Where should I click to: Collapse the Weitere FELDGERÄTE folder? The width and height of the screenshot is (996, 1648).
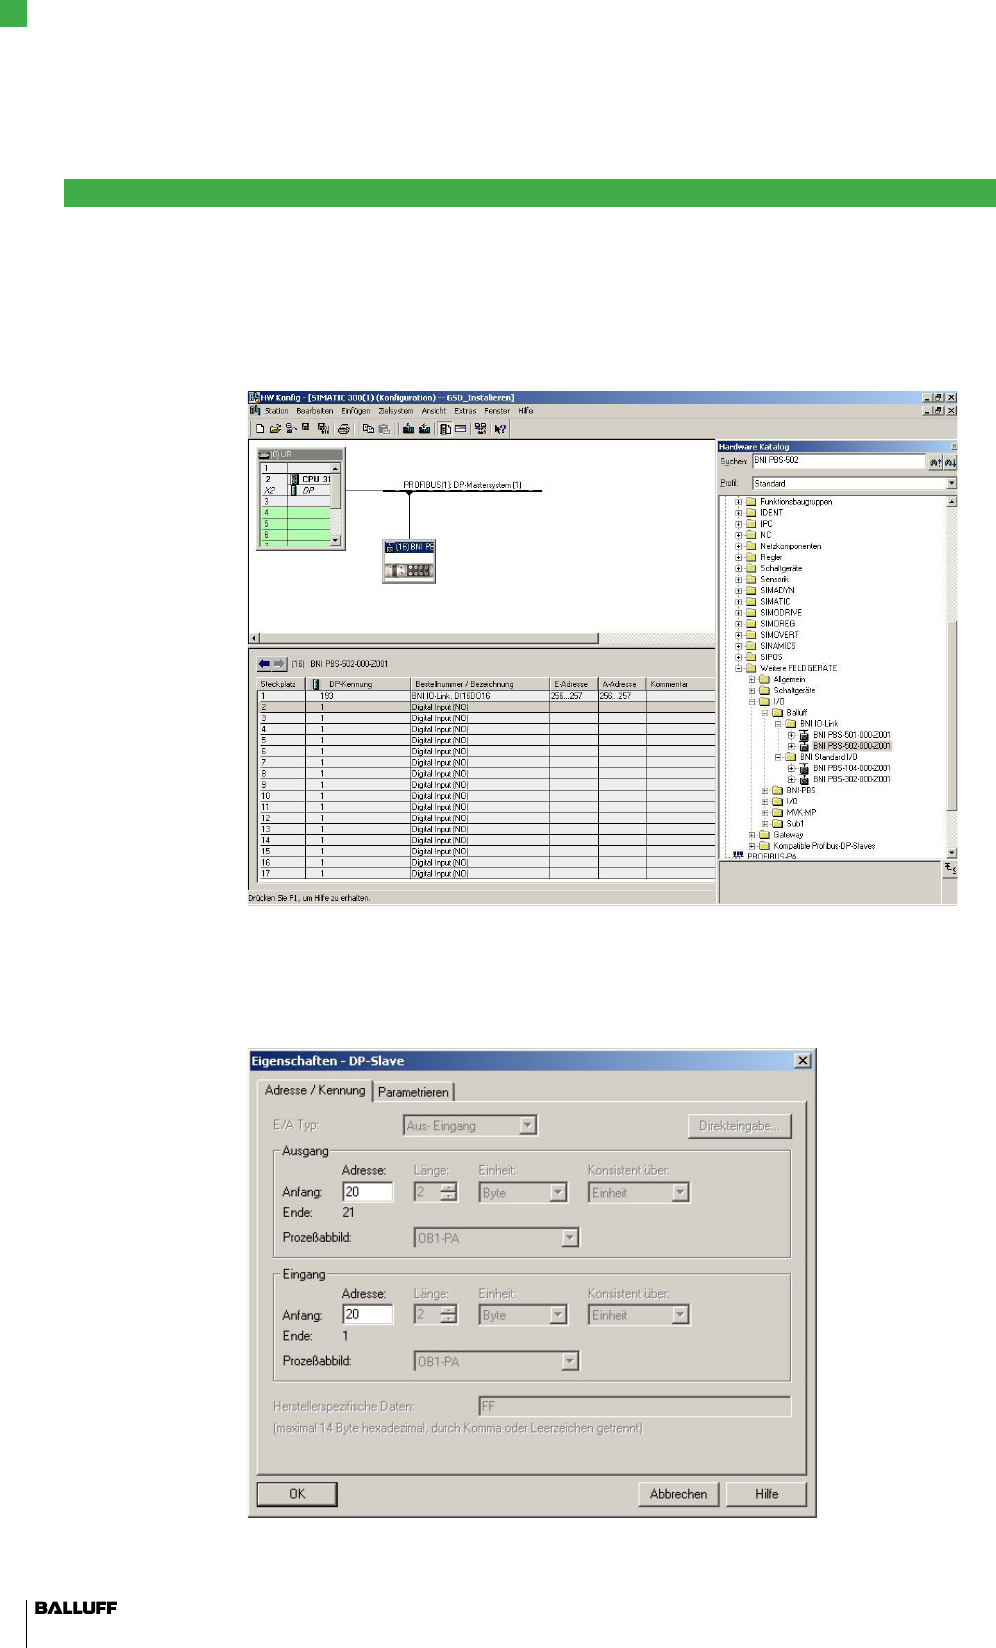(x=739, y=668)
